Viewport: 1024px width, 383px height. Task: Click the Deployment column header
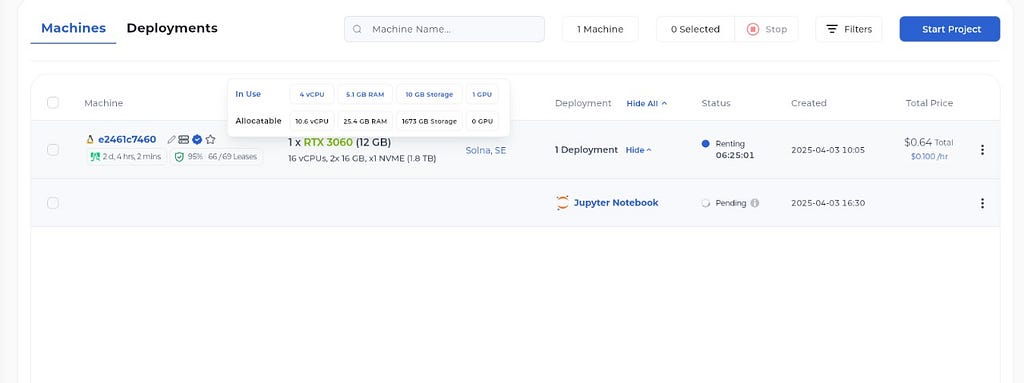coord(583,103)
